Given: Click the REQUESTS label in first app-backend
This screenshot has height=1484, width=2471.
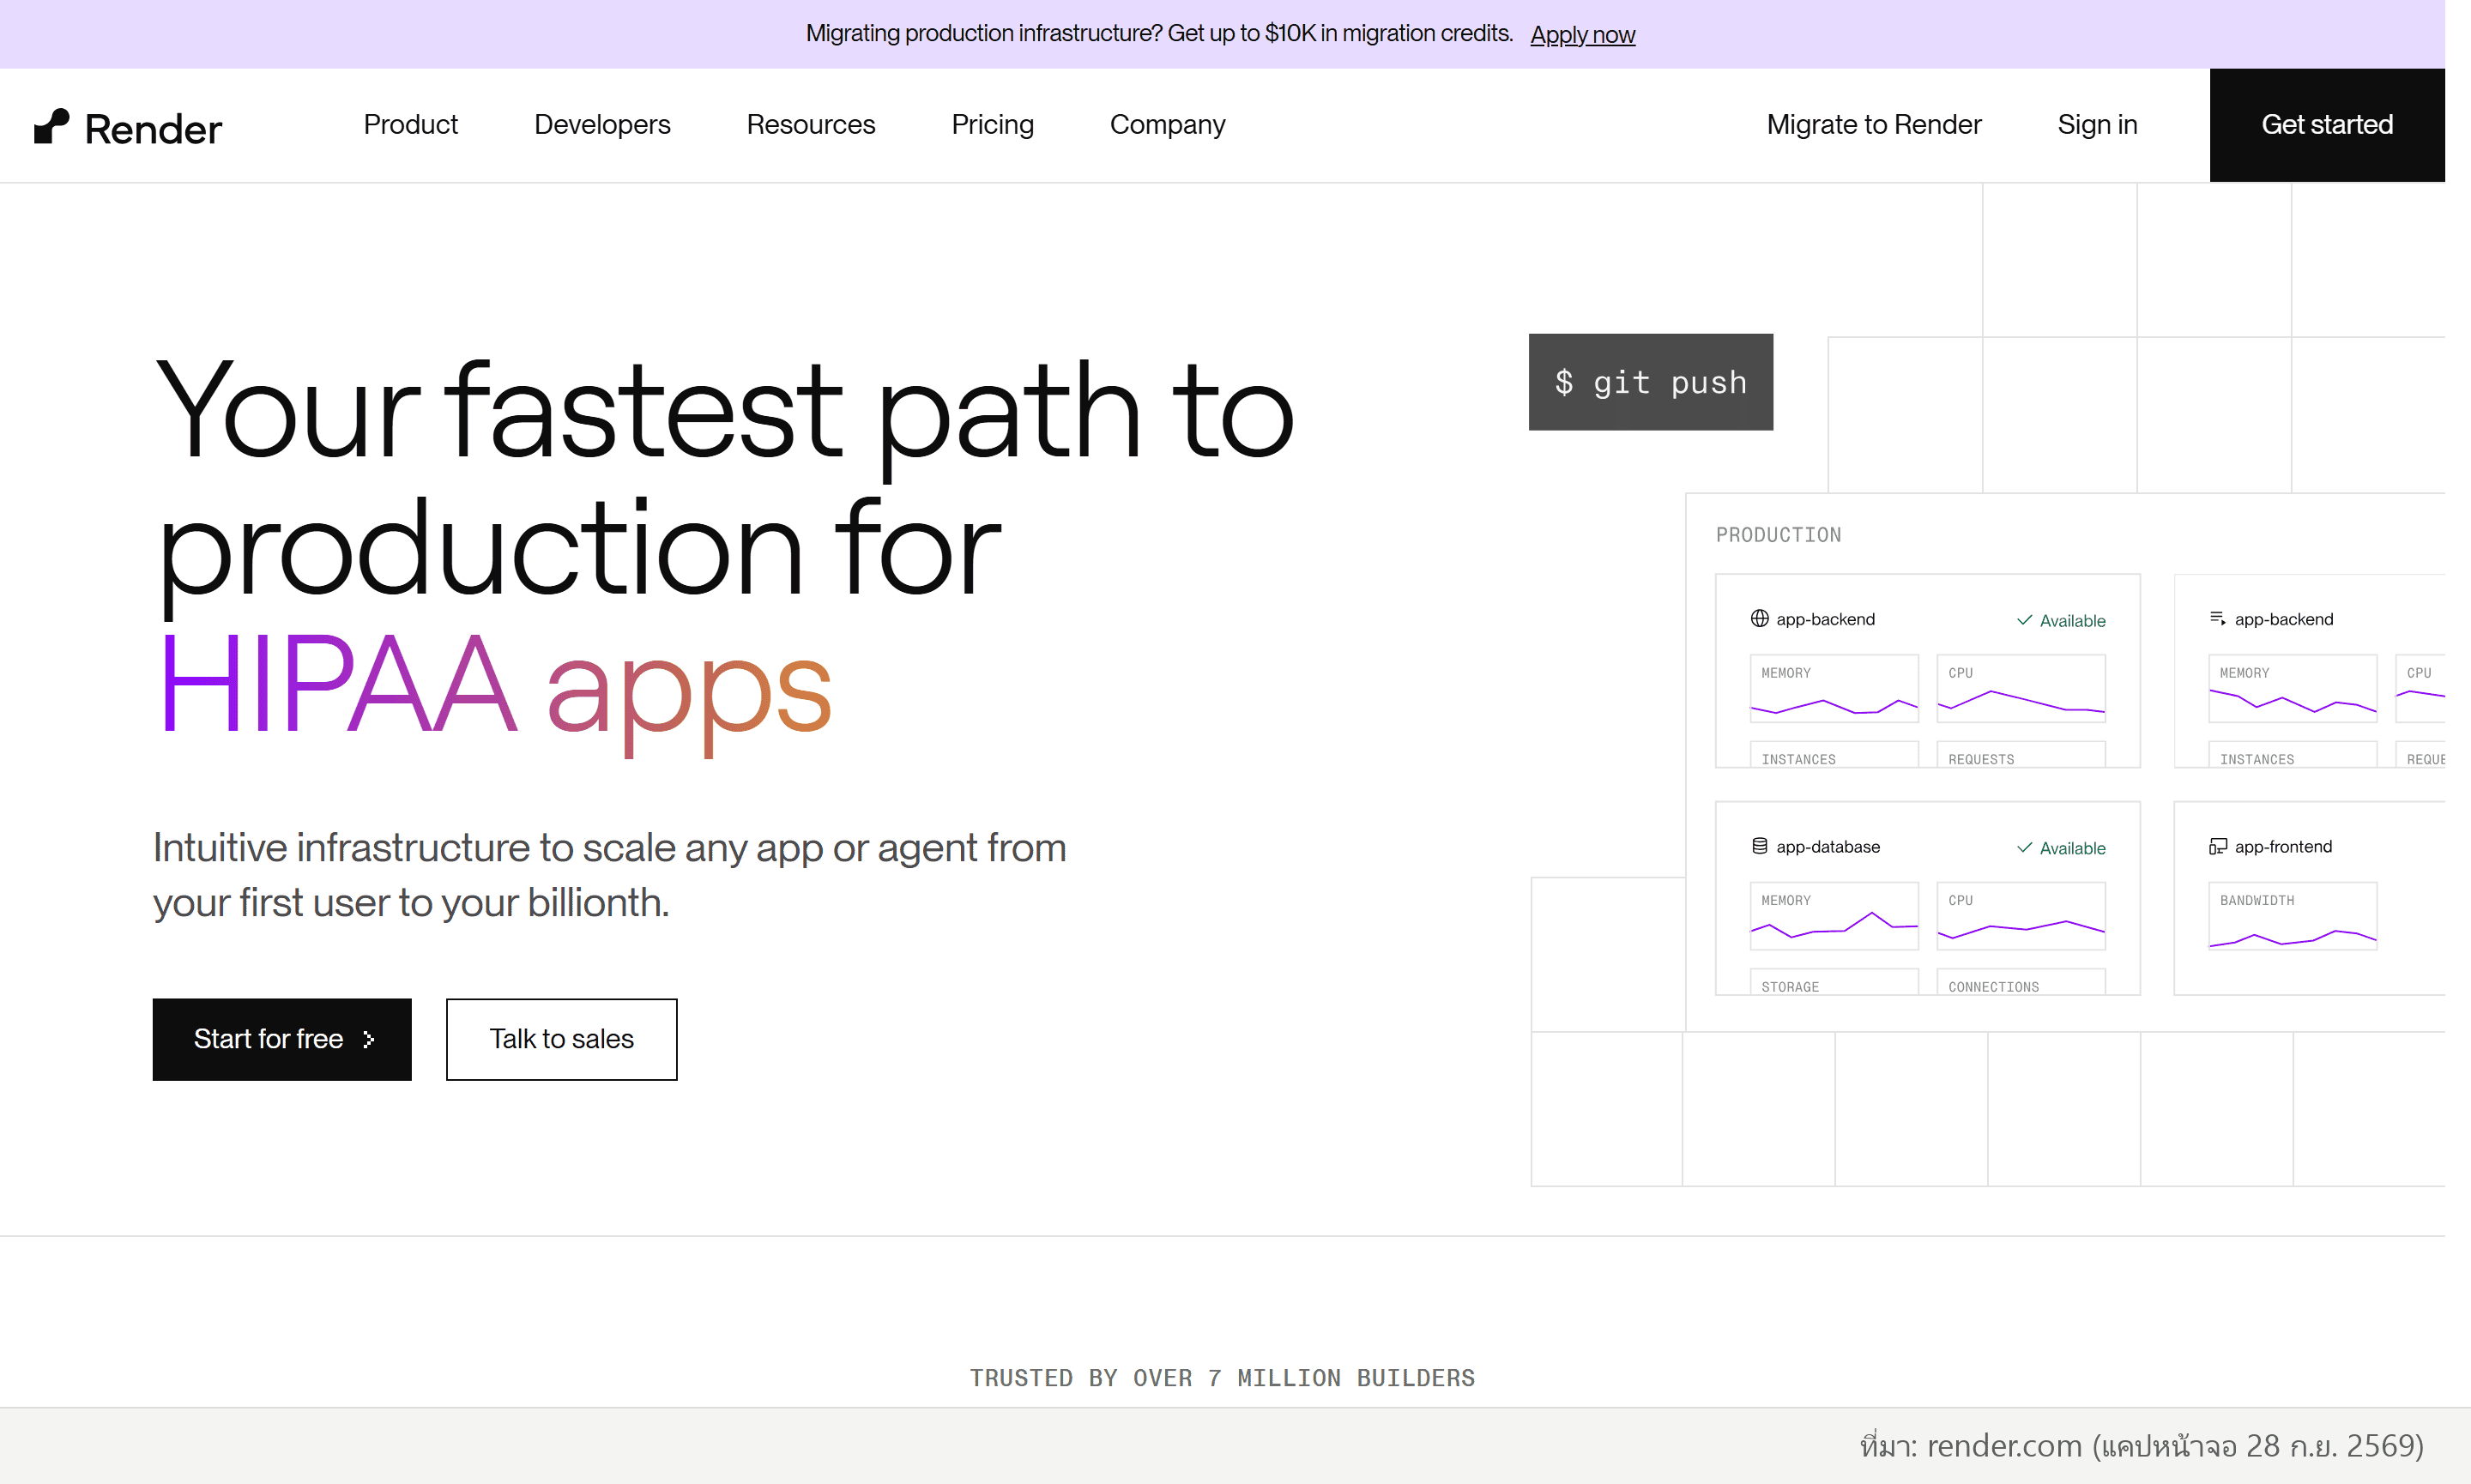Looking at the screenshot, I should pos(1981,760).
